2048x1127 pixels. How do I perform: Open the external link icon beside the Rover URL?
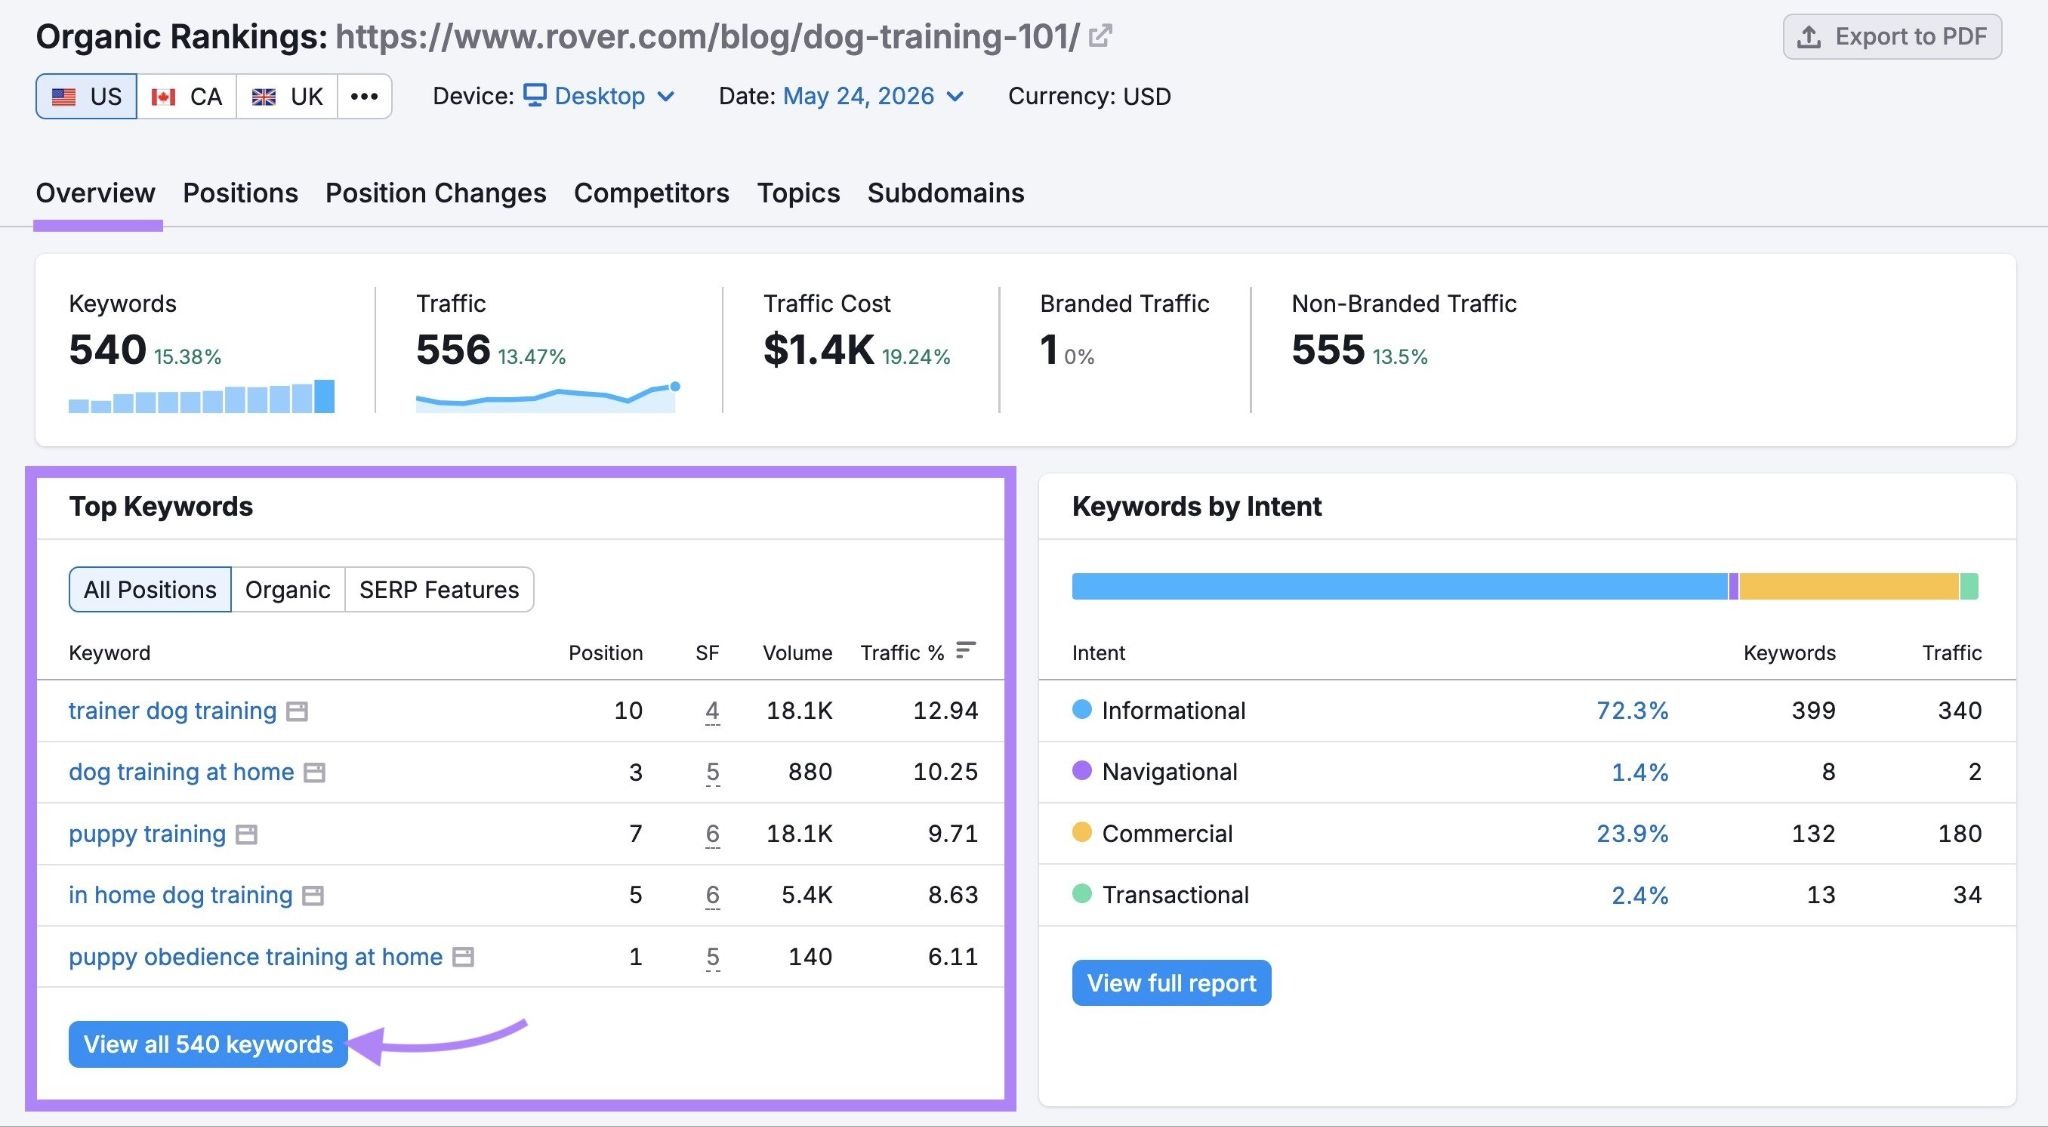point(1100,36)
